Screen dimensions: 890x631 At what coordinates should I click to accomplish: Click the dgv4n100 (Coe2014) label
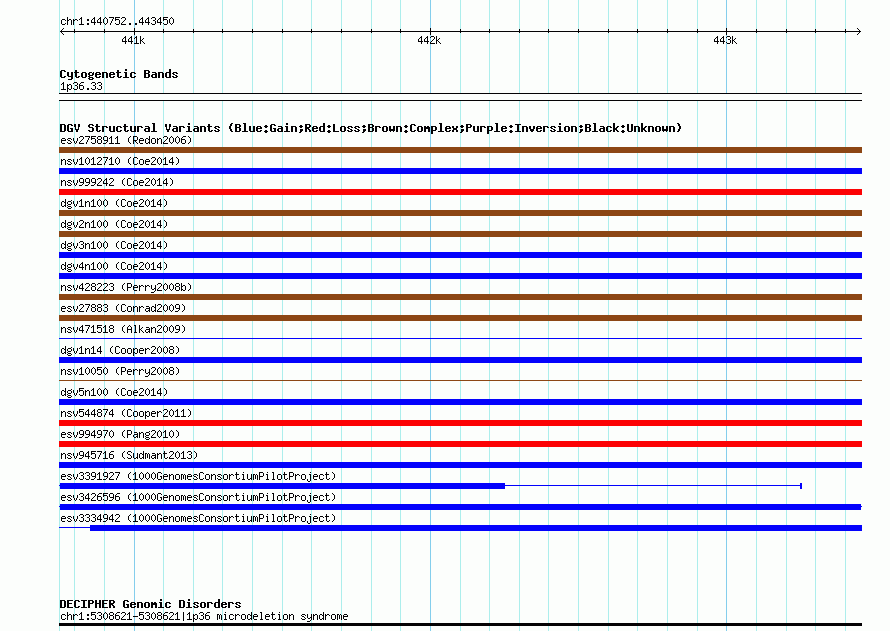114,266
